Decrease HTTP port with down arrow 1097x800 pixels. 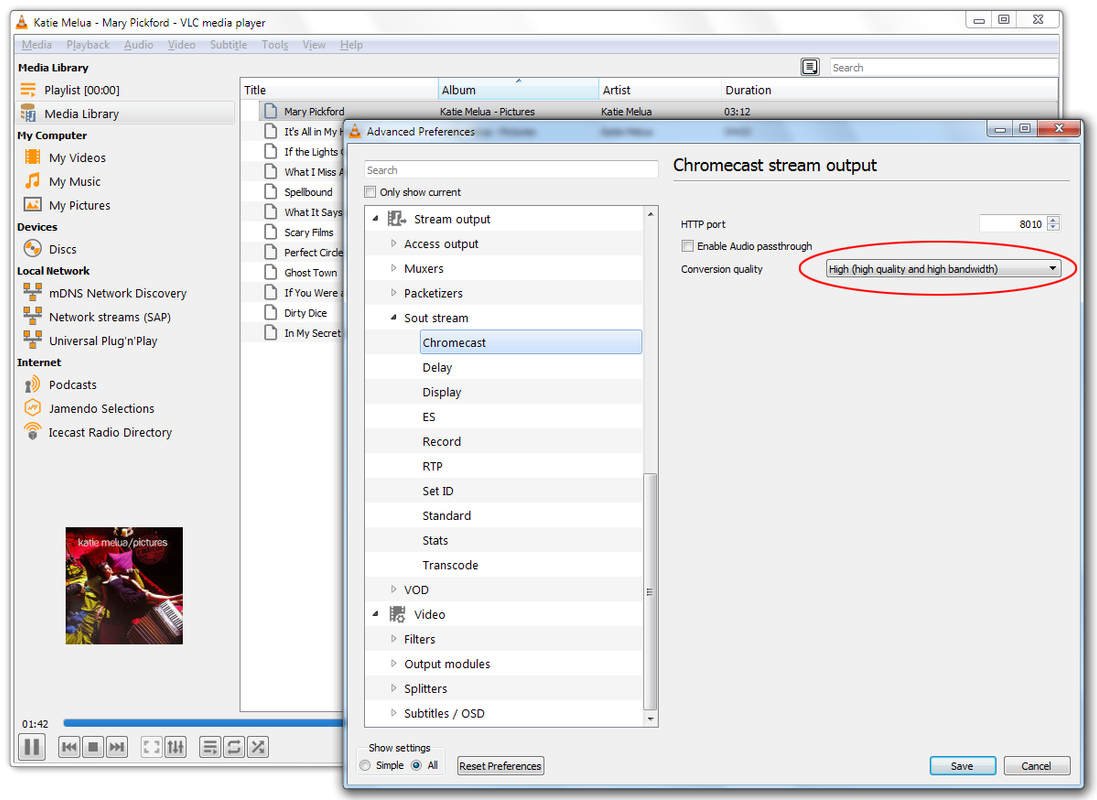[x=1054, y=228]
